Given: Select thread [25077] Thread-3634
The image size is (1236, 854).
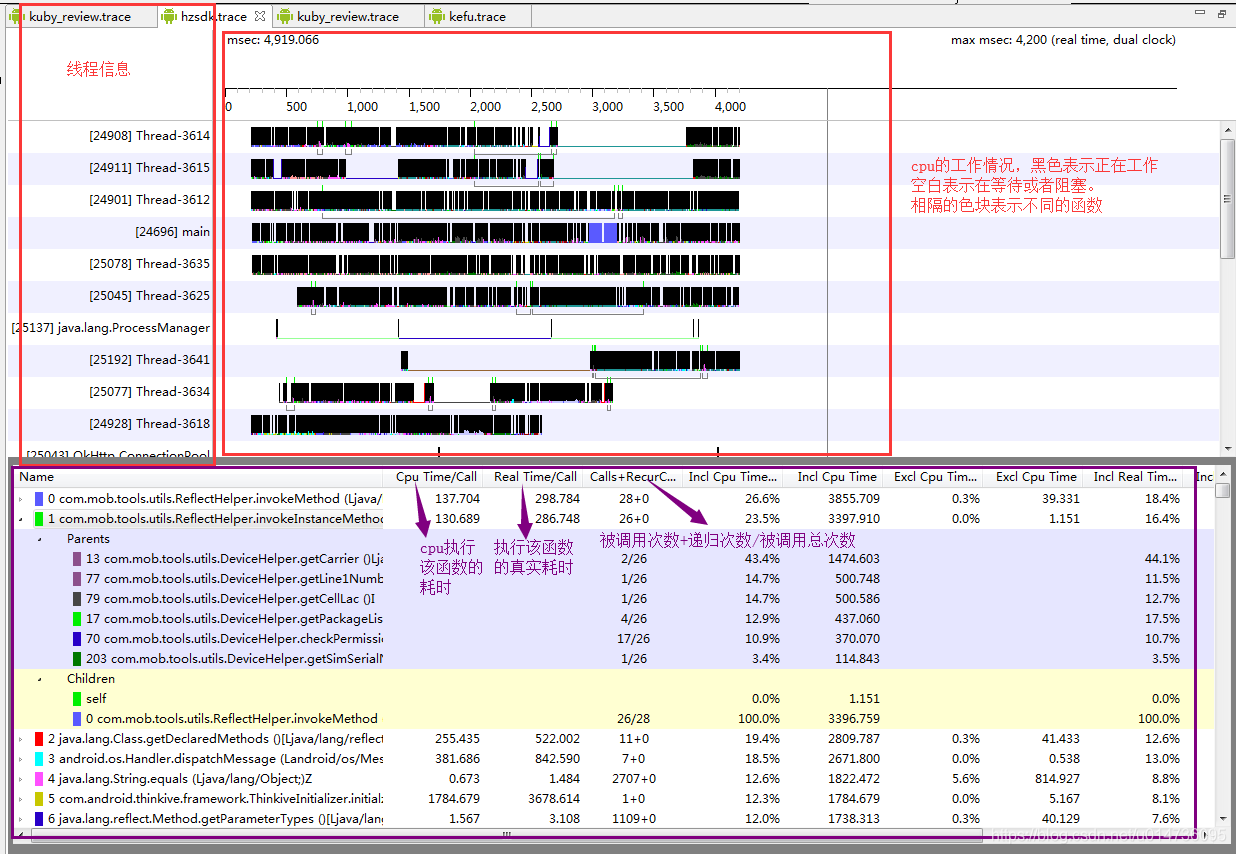Looking at the screenshot, I should [x=149, y=392].
